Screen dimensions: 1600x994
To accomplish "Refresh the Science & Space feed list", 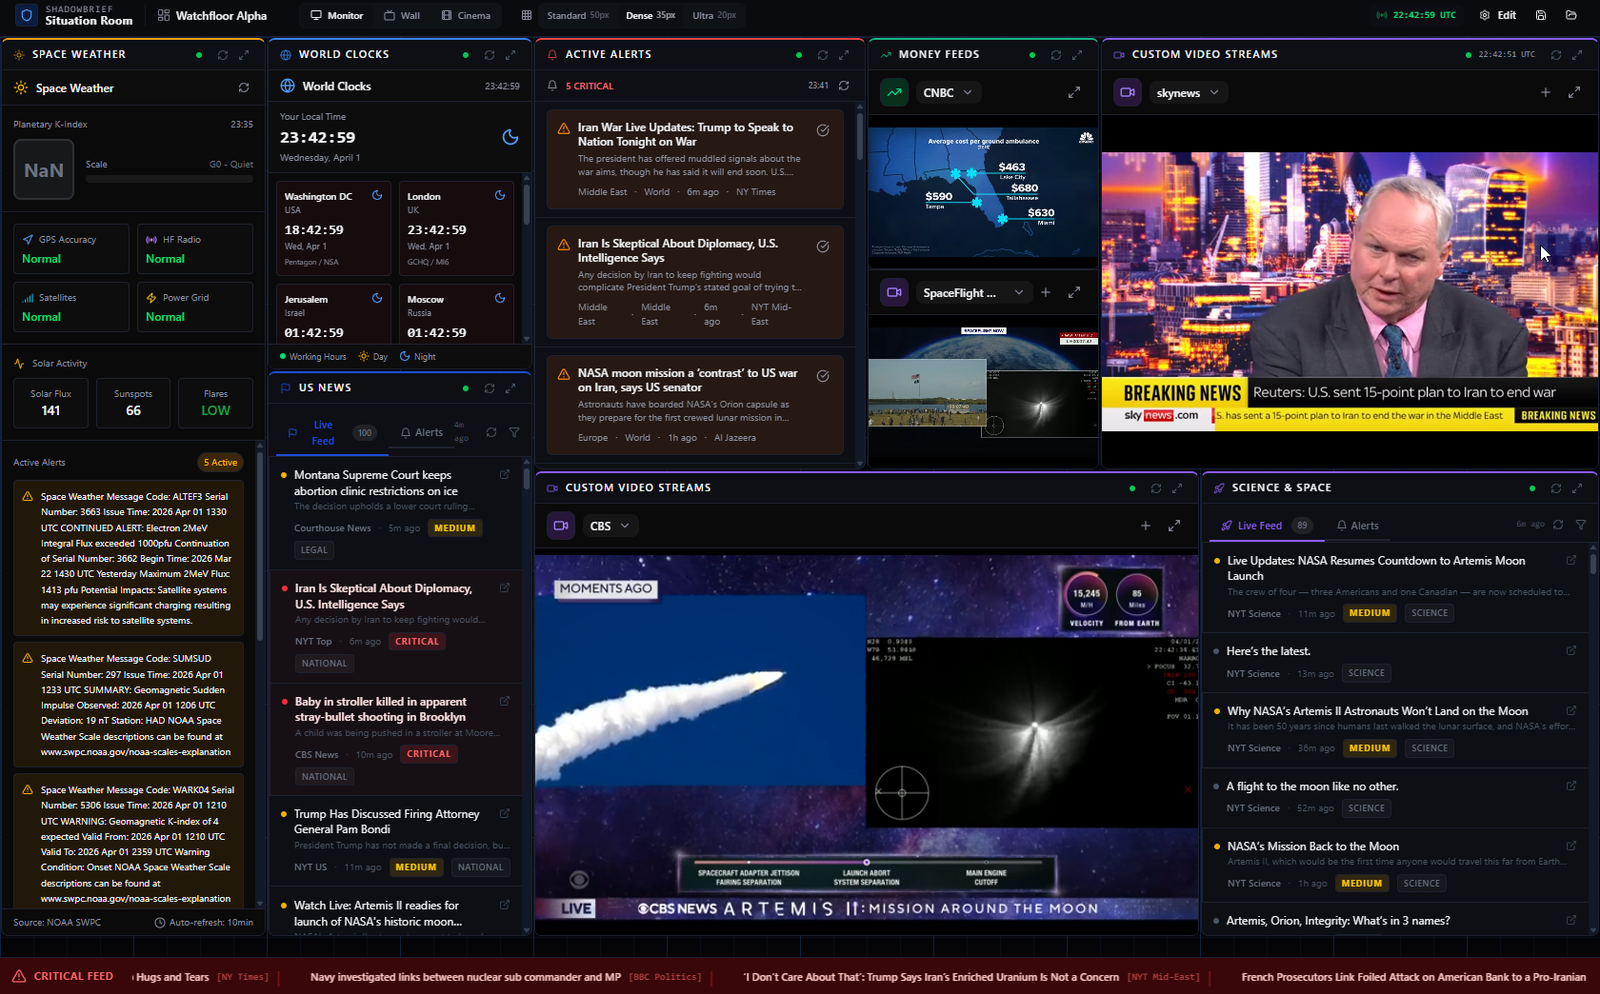I will [x=1558, y=525].
